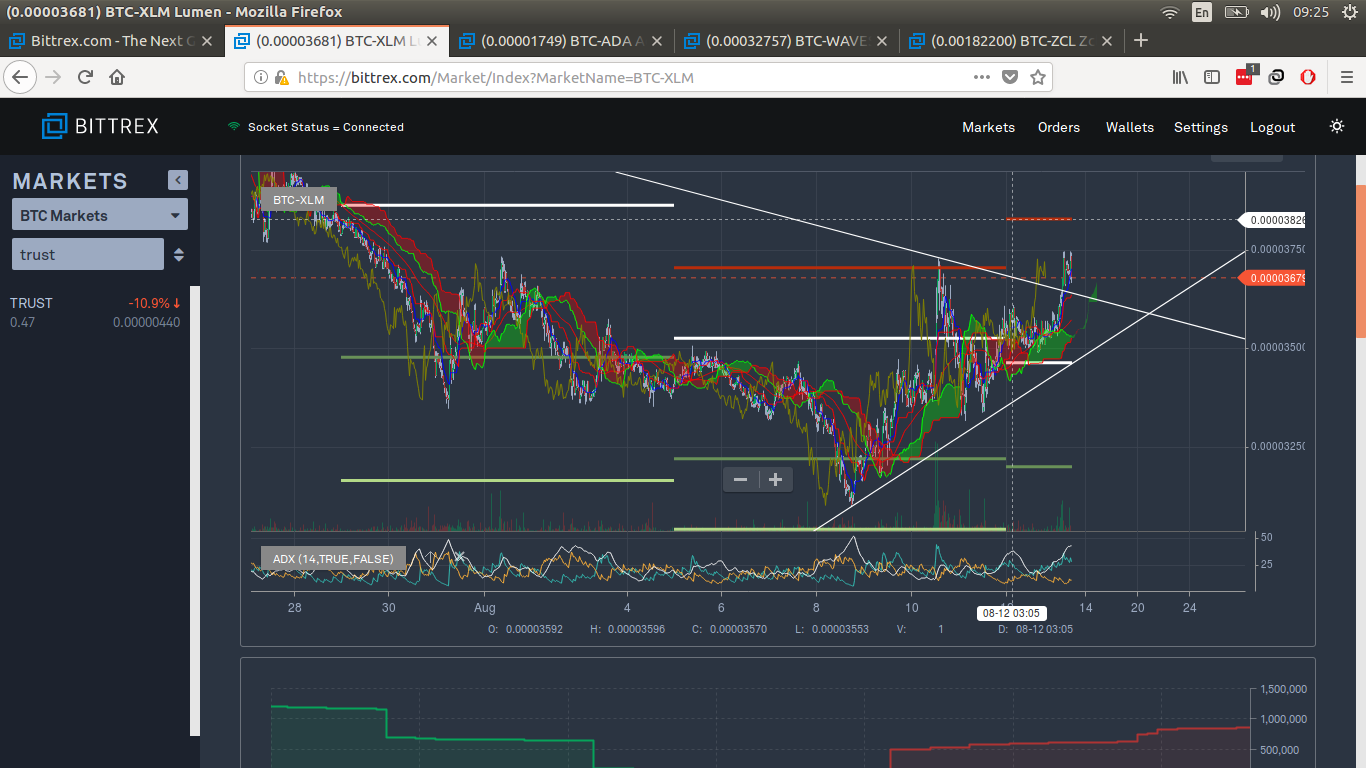Reload the current Bittrex page

coord(86,77)
